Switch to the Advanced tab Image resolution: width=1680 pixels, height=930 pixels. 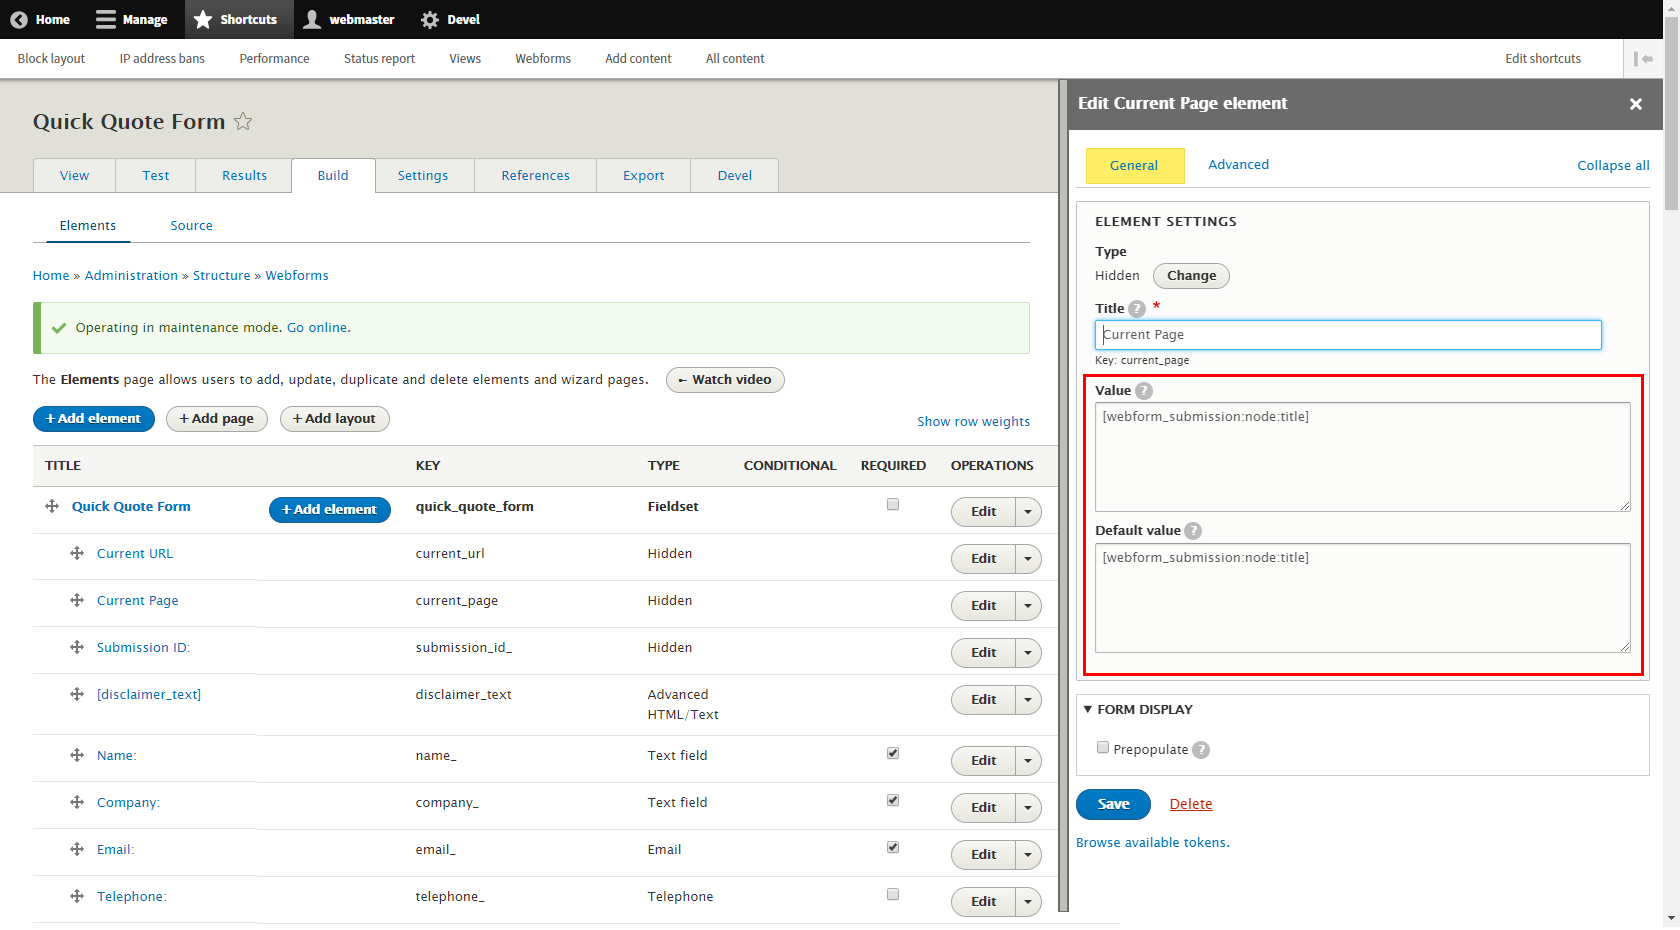coord(1238,164)
